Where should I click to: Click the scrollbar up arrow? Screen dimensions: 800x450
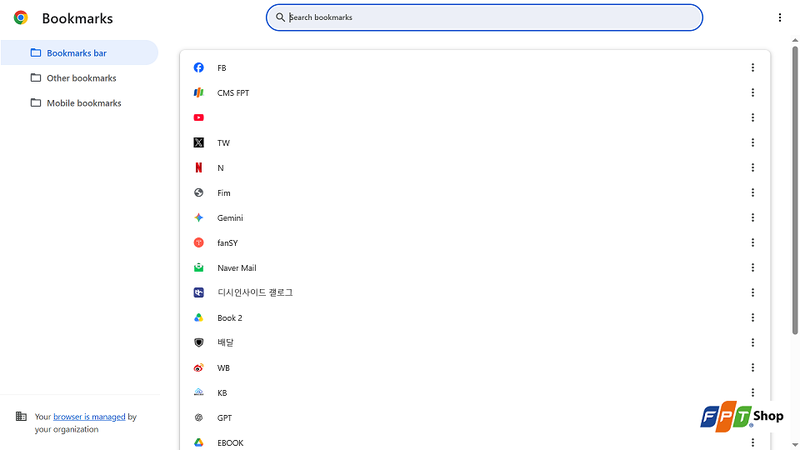coord(795,40)
